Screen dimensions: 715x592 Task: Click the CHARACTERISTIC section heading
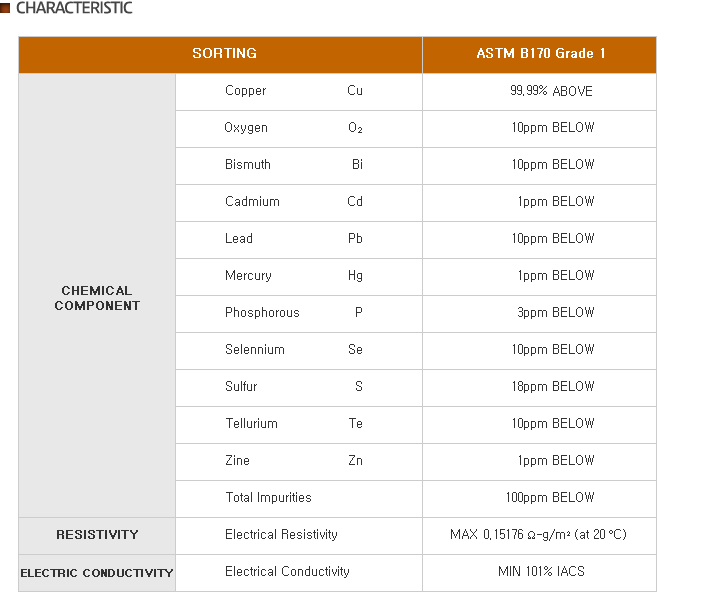point(74,9)
